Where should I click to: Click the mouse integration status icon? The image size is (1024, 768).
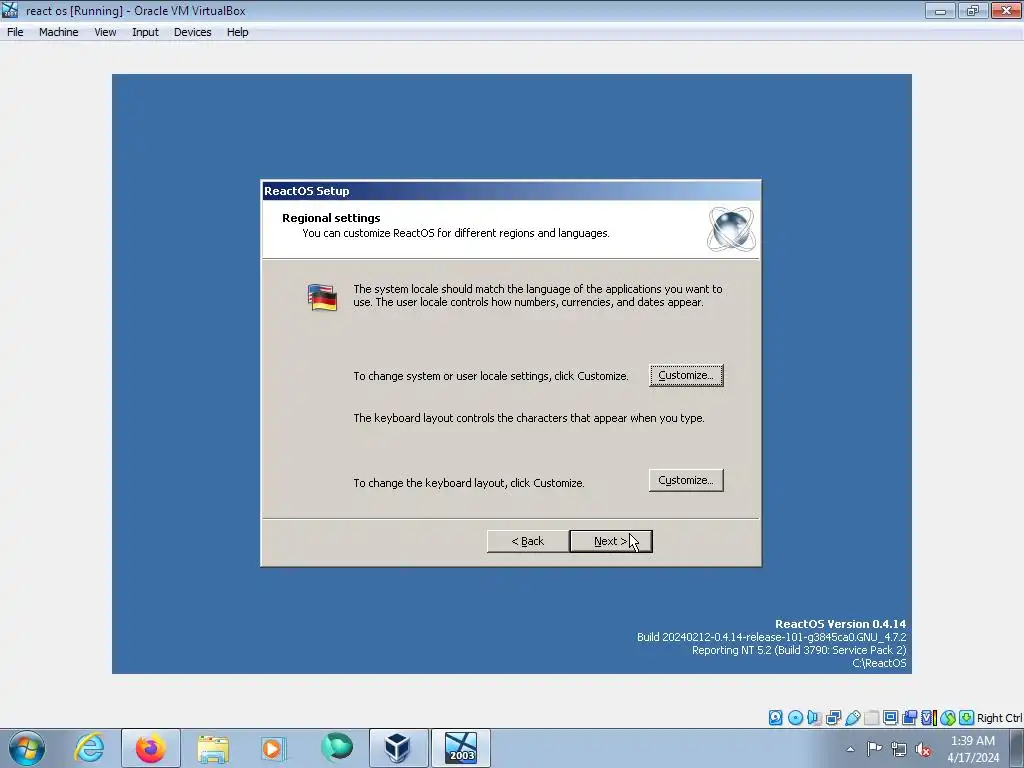click(948, 718)
